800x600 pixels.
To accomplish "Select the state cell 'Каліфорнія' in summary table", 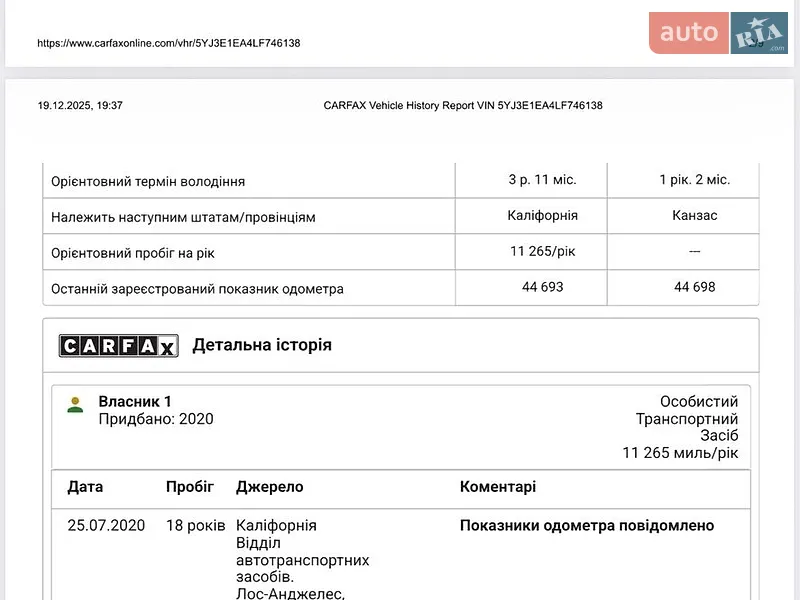I will pyautogui.click(x=542, y=215).
